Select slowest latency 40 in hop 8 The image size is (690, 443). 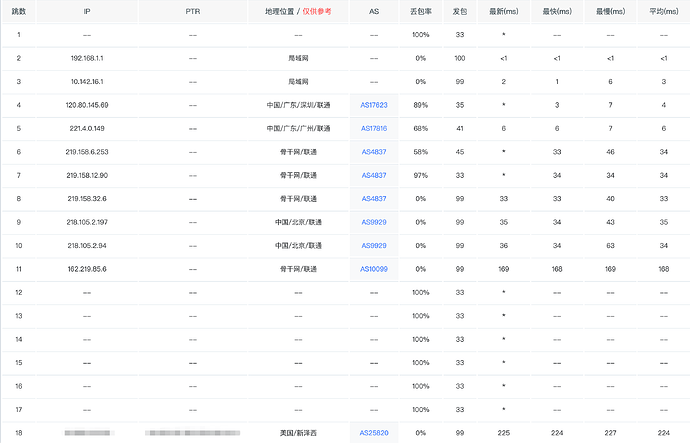610,198
